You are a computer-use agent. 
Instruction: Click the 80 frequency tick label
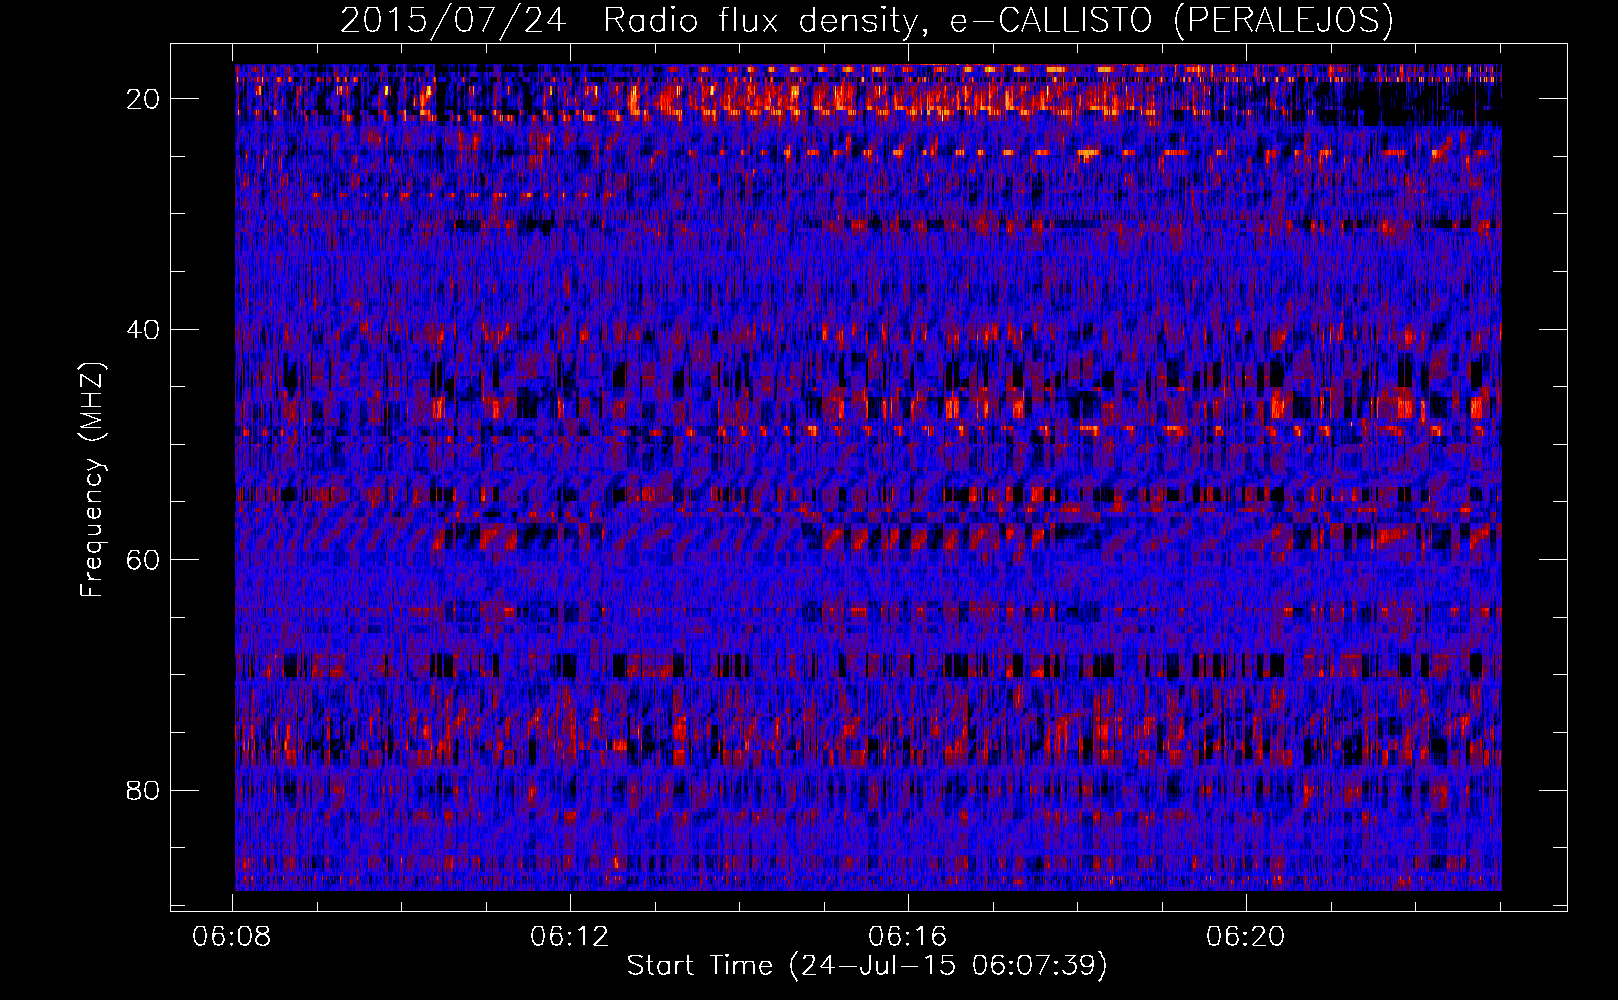(144, 791)
